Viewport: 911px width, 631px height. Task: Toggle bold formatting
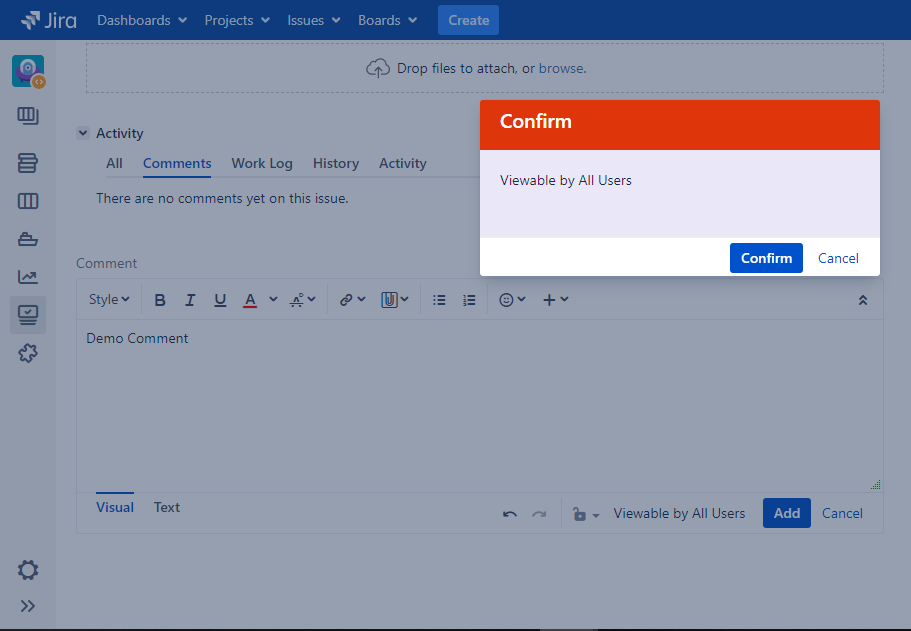tap(160, 300)
